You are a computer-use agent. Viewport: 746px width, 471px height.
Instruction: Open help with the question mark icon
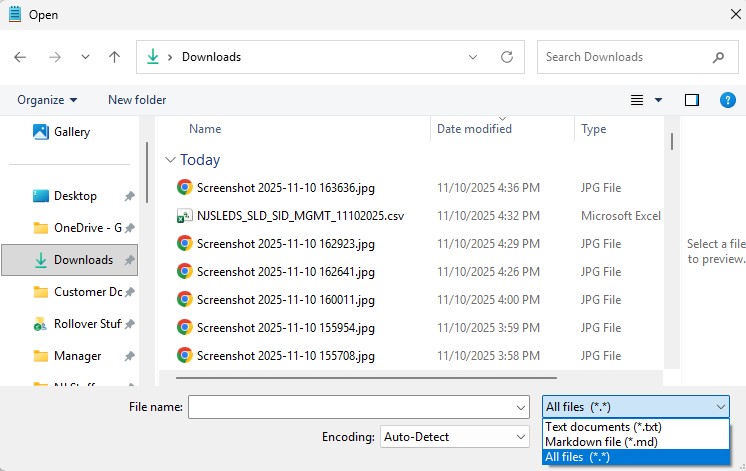point(727,100)
